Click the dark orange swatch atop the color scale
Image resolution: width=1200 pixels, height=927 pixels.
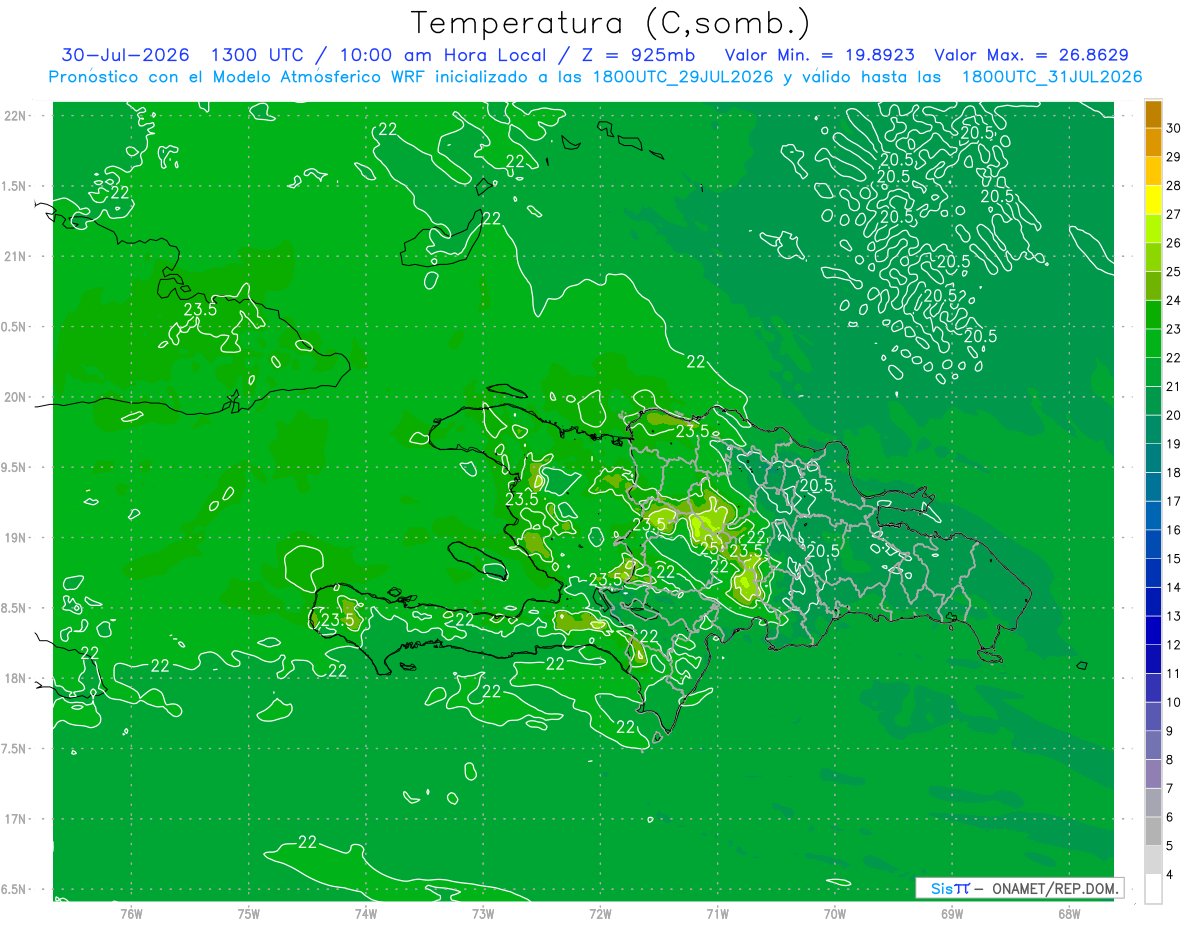tap(1153, 114)
